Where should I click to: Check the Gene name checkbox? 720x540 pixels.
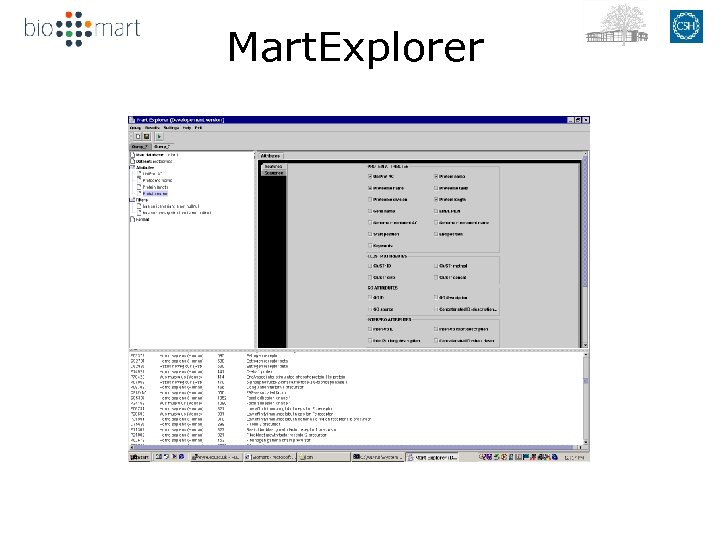pyautogui.click(x=370, y=211)
